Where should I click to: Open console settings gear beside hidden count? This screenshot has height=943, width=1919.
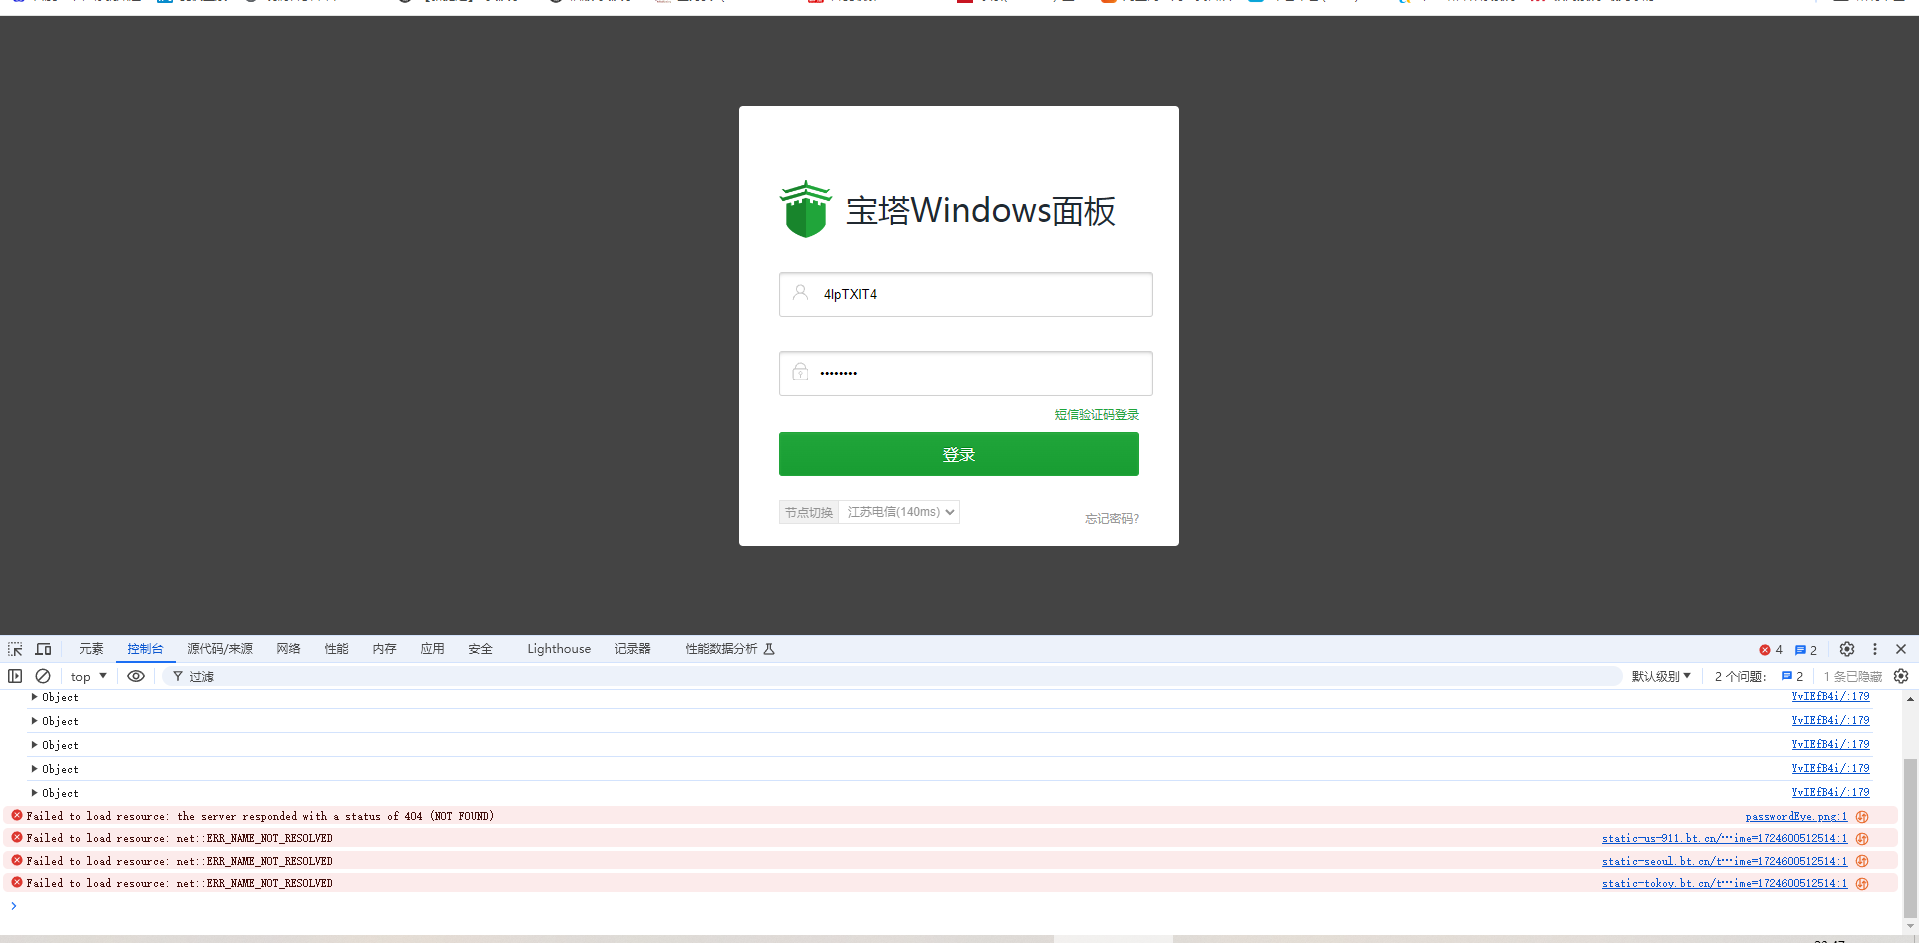[1901, 676]
